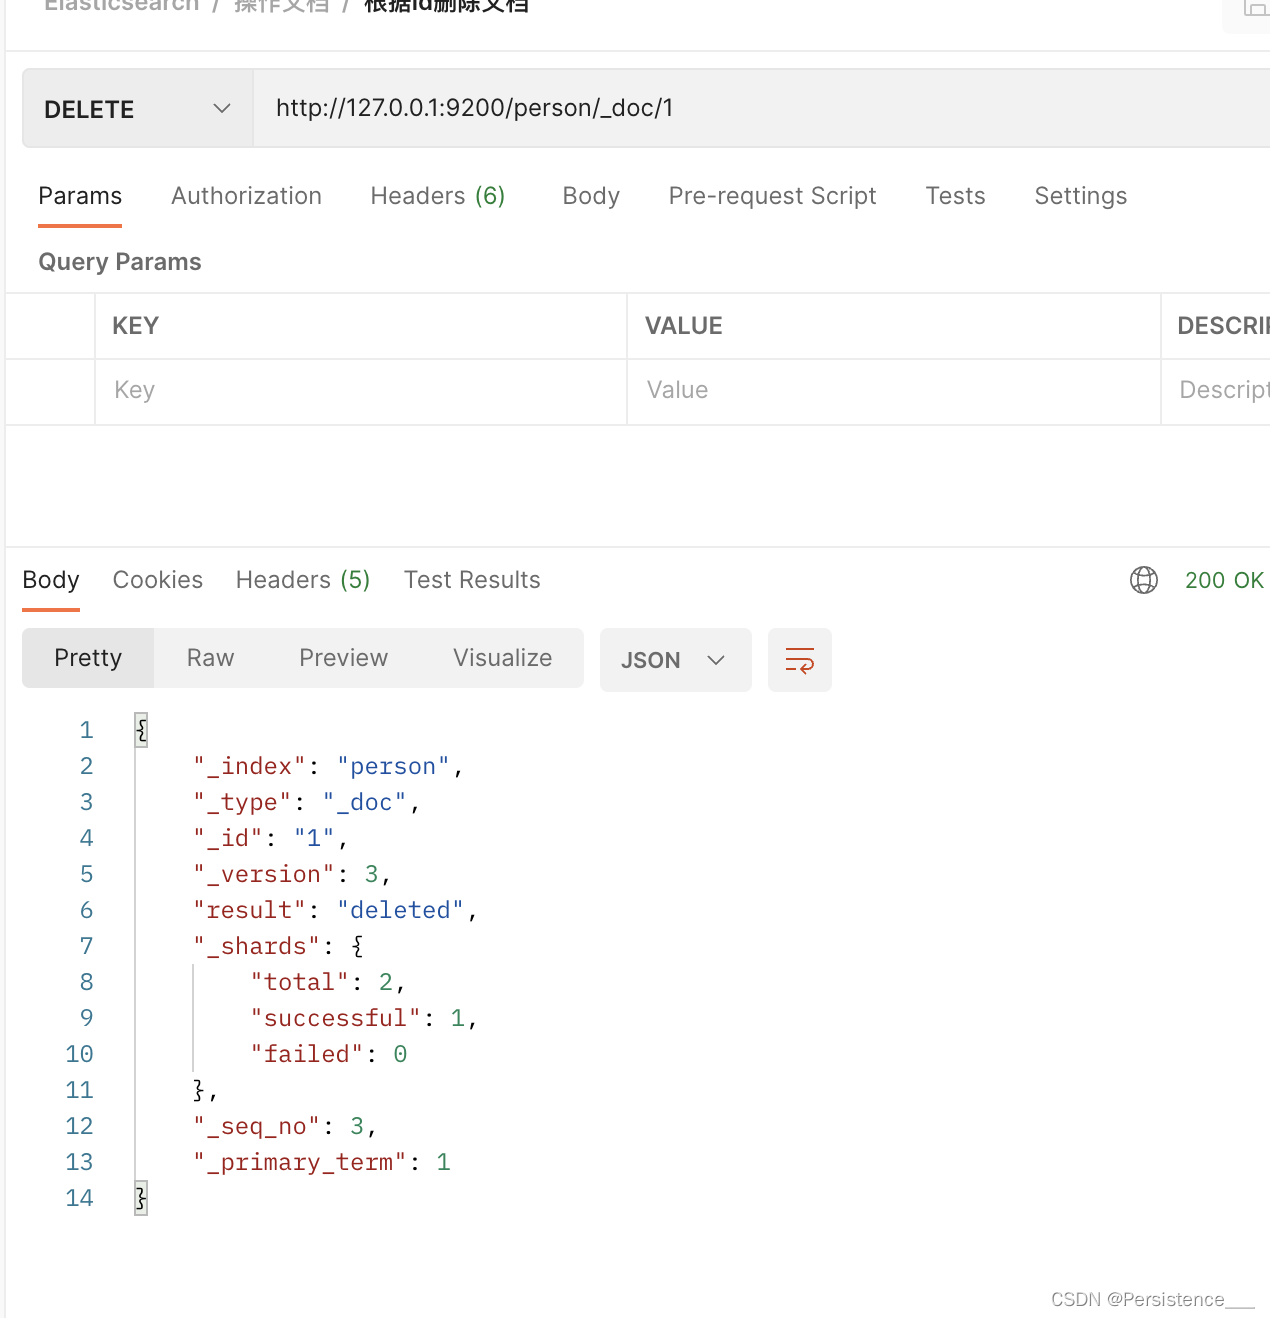Click the Query Params heading
This screenshot has height=1318, width=1270.
pos(120,262)
